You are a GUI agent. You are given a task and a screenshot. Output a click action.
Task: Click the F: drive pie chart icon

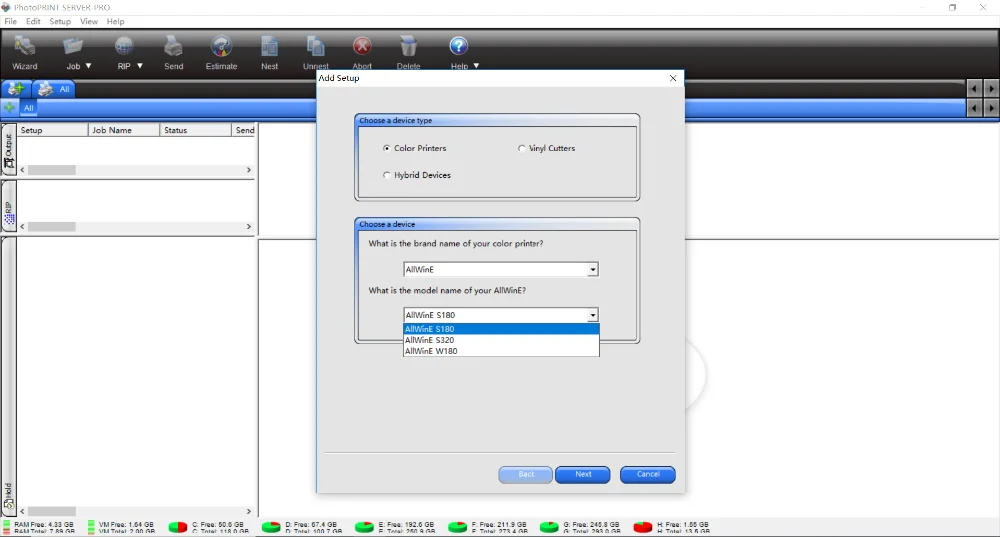(457, 527)
